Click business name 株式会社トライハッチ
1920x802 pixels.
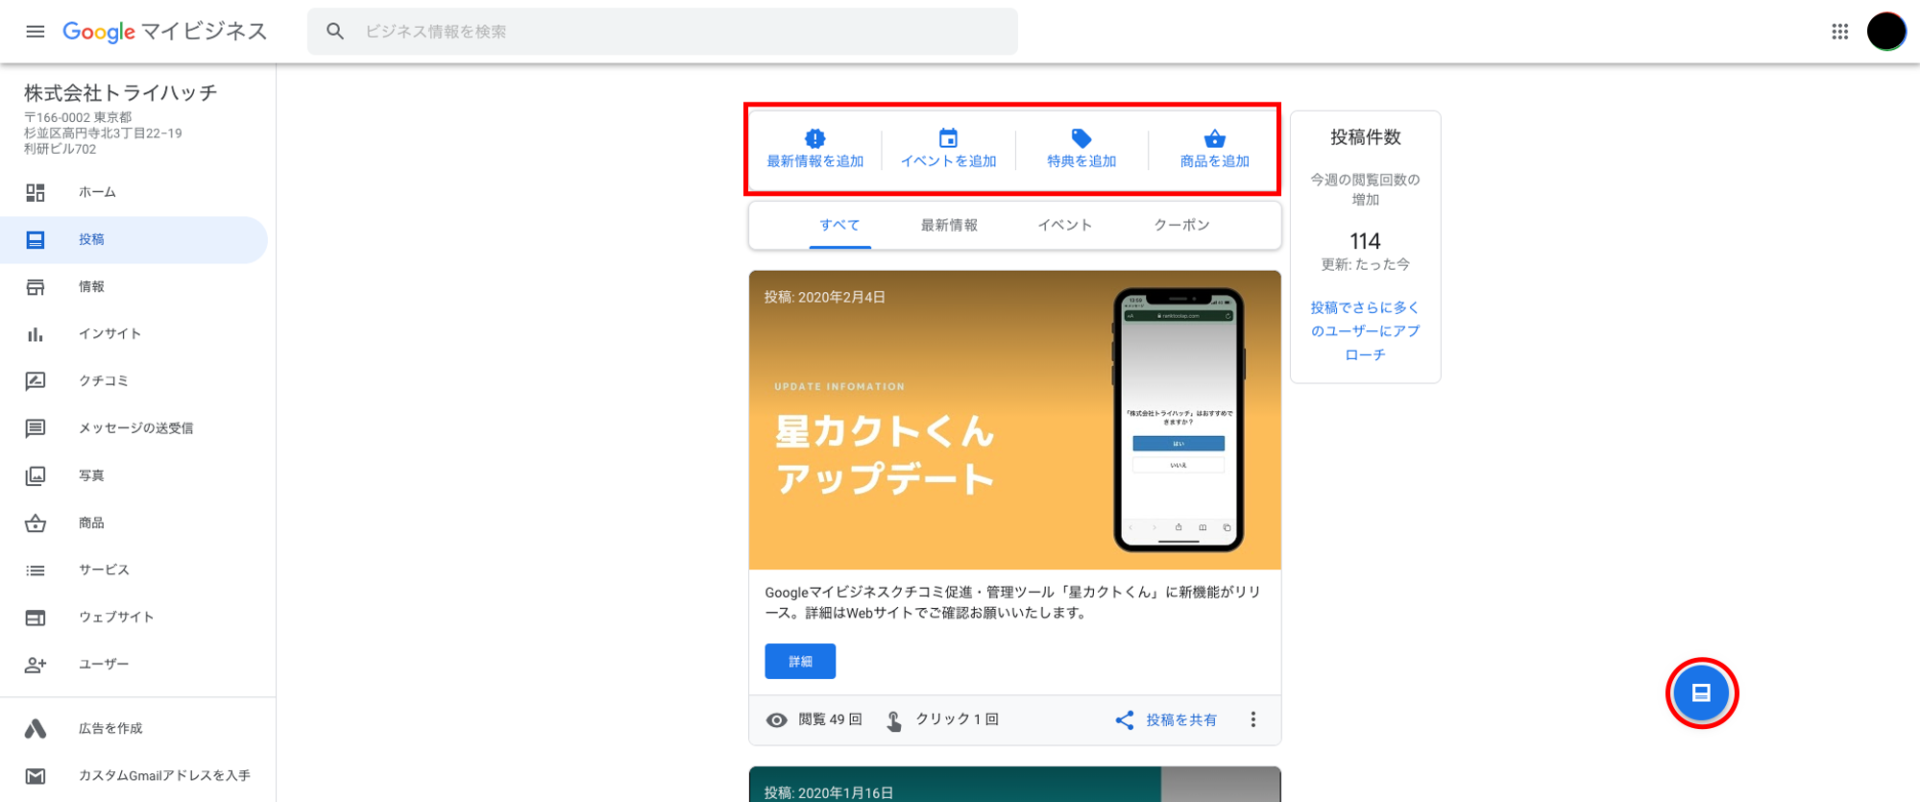pos(120,93)
